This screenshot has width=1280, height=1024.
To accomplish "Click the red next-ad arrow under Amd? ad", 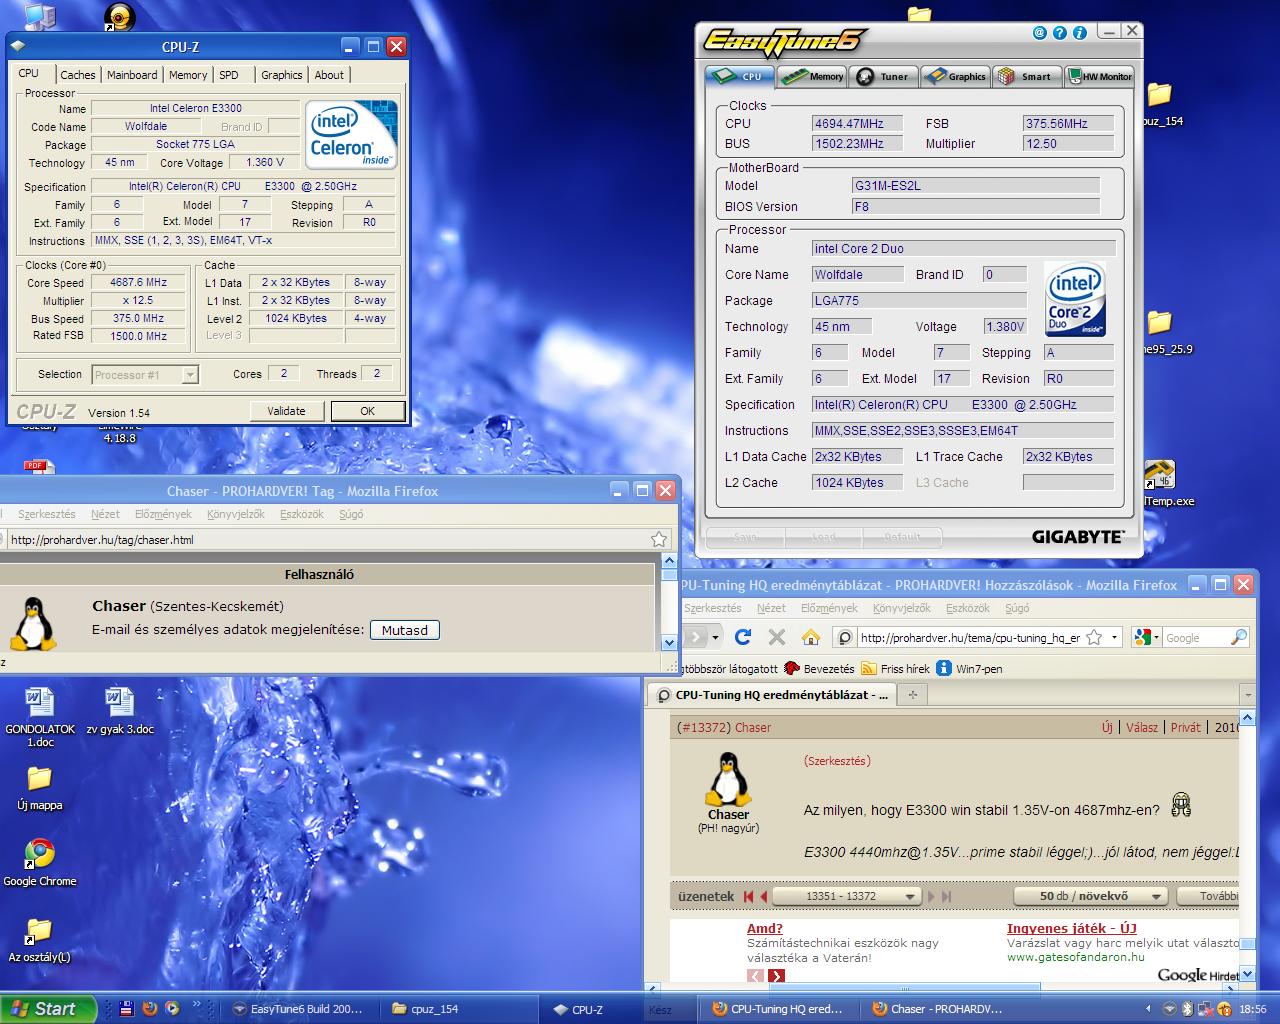I will (777, 976).
